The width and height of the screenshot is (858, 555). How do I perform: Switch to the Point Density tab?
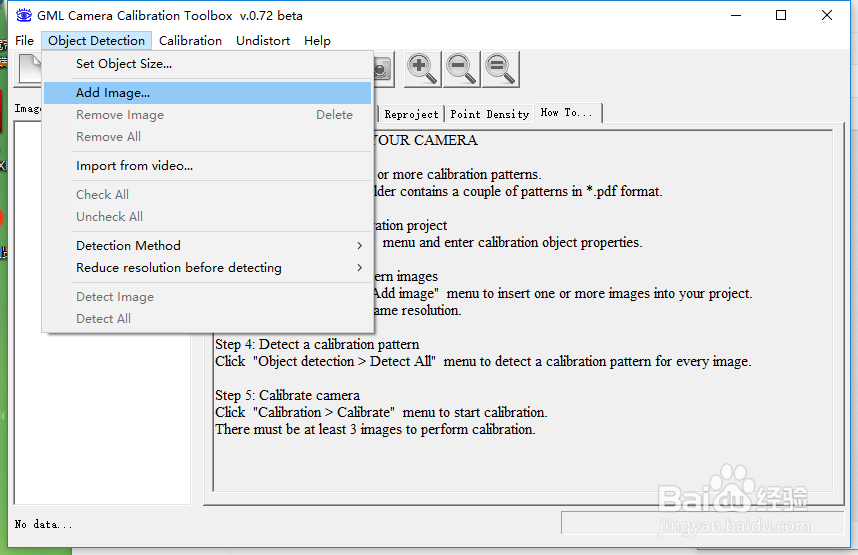point(490,114)
